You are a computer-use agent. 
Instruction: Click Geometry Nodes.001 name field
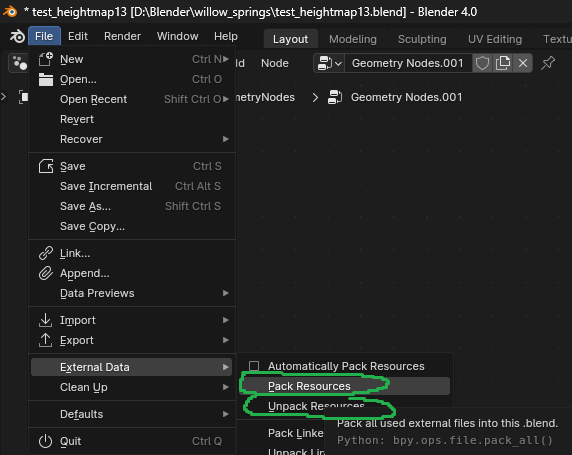click(x=408, y=63)
